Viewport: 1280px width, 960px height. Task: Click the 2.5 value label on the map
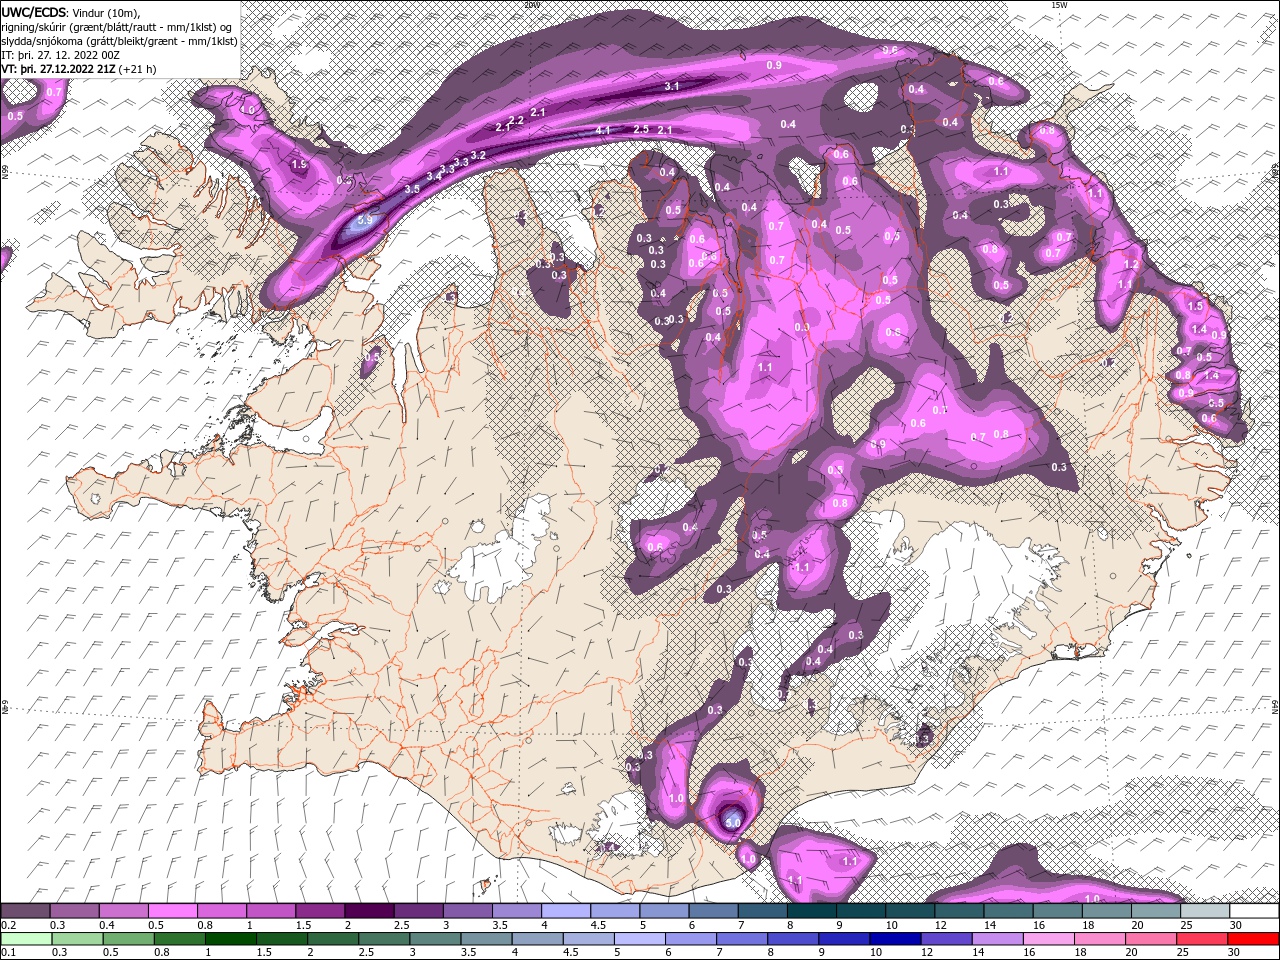point(642,129)
